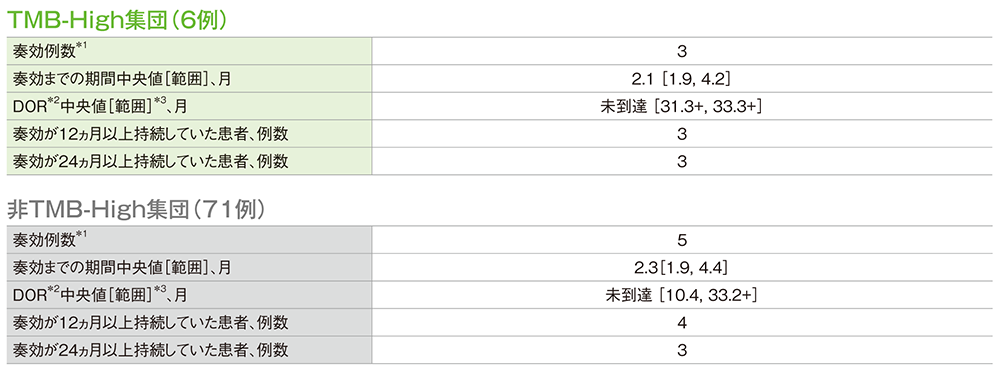Click 未到達 [31.3+, 33.3+] cell
The width and height of the screenshot is (1000, 375).
[x=682, y=107]
